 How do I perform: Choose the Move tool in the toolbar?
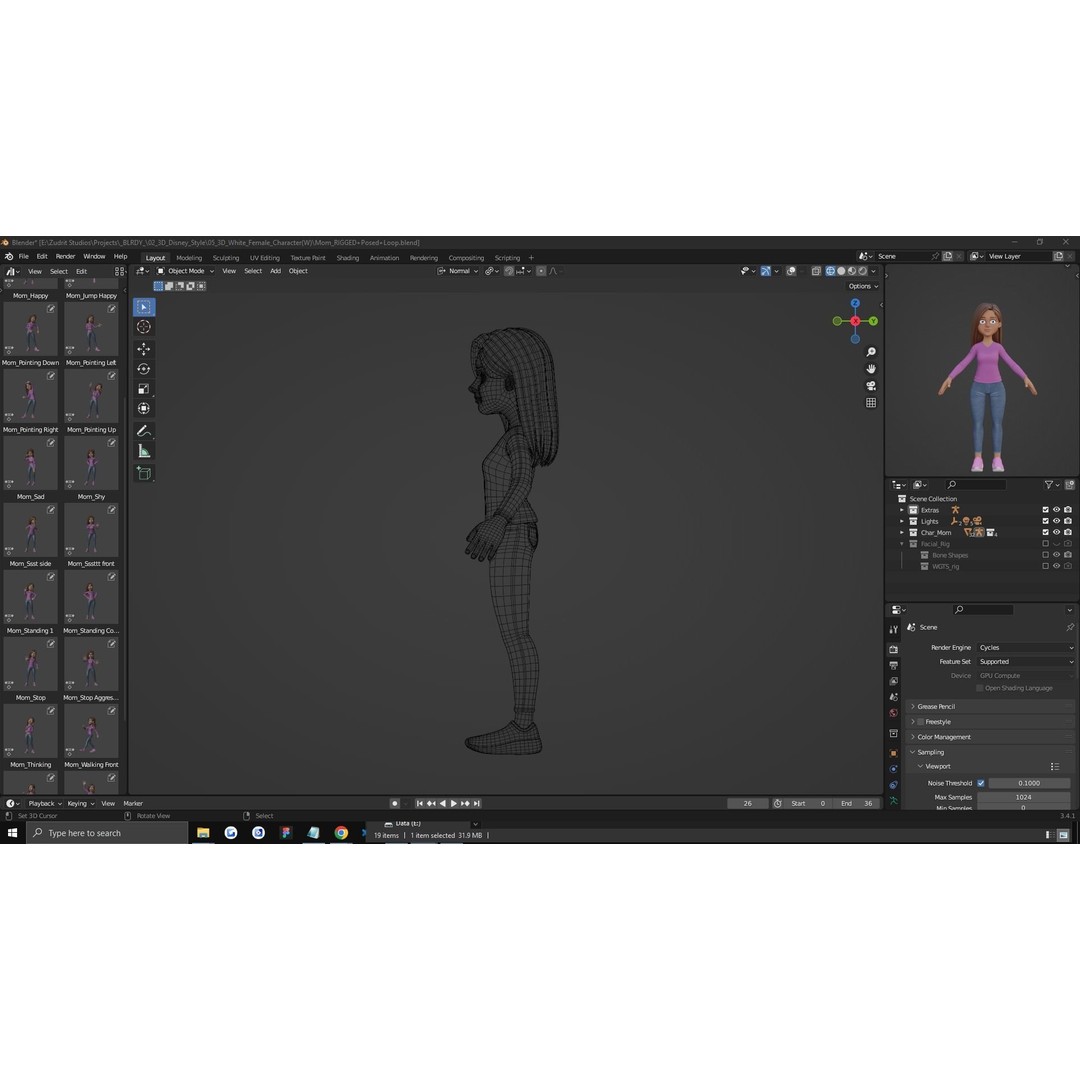click(x=144, y=349)
